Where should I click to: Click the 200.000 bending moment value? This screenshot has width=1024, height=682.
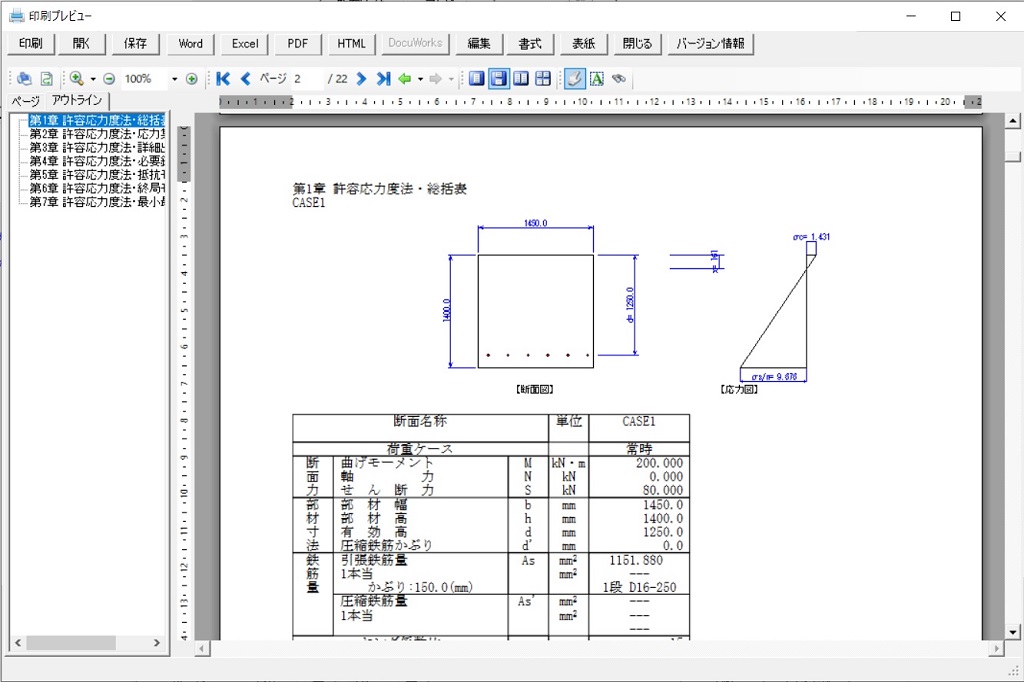tap(659, 463)
